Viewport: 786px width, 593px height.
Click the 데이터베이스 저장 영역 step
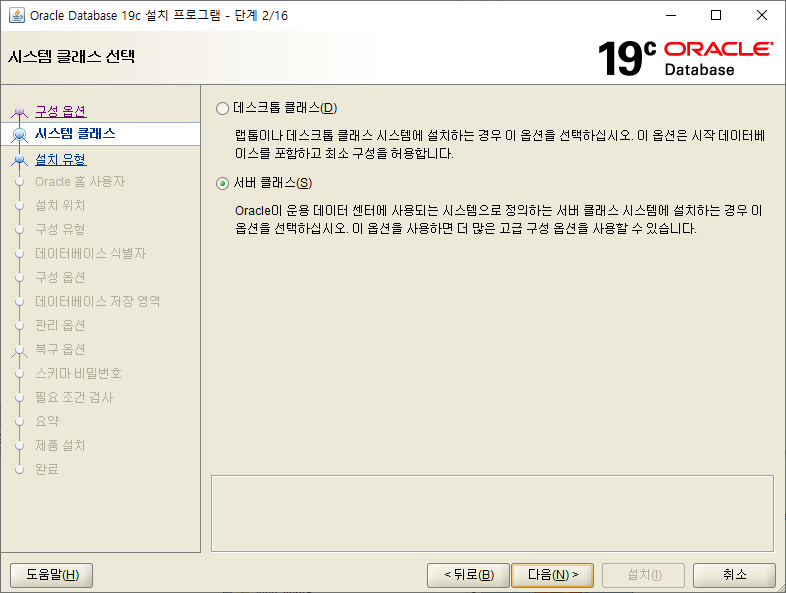click(97, 301)
